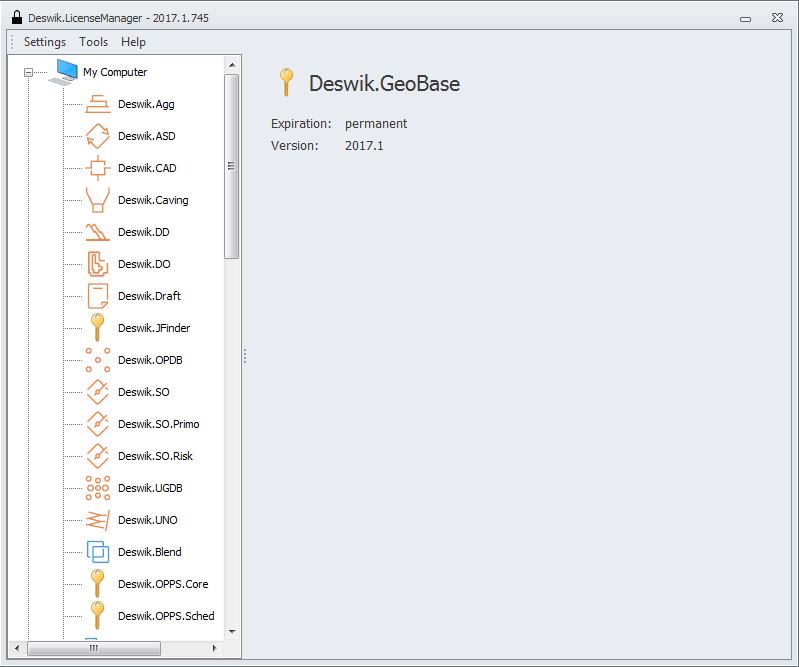Select Deswik.ASD license entry
The width and height of the screenshot is (799, 667).
146,136
